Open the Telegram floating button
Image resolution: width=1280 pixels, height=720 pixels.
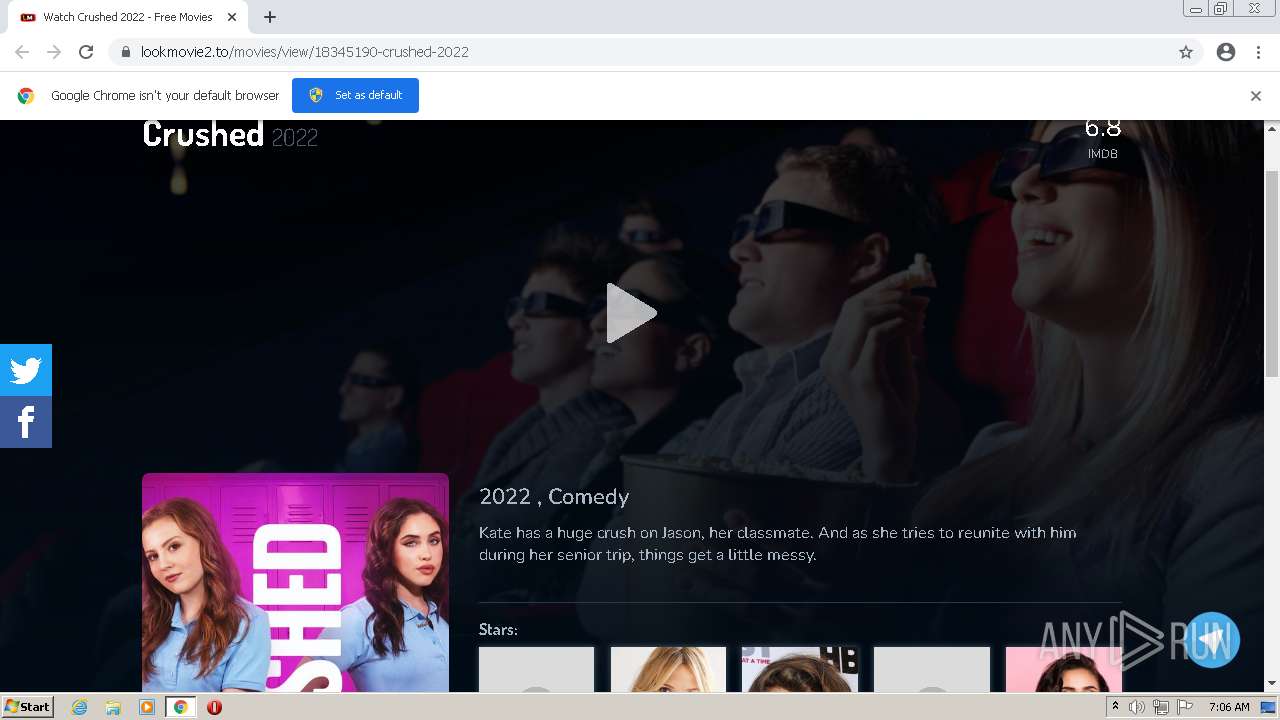[1212, 640]
